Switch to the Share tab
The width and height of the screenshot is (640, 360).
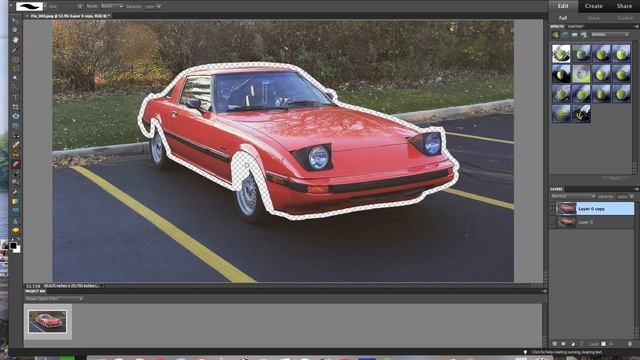pyautogui.click(x=624, y=6)
